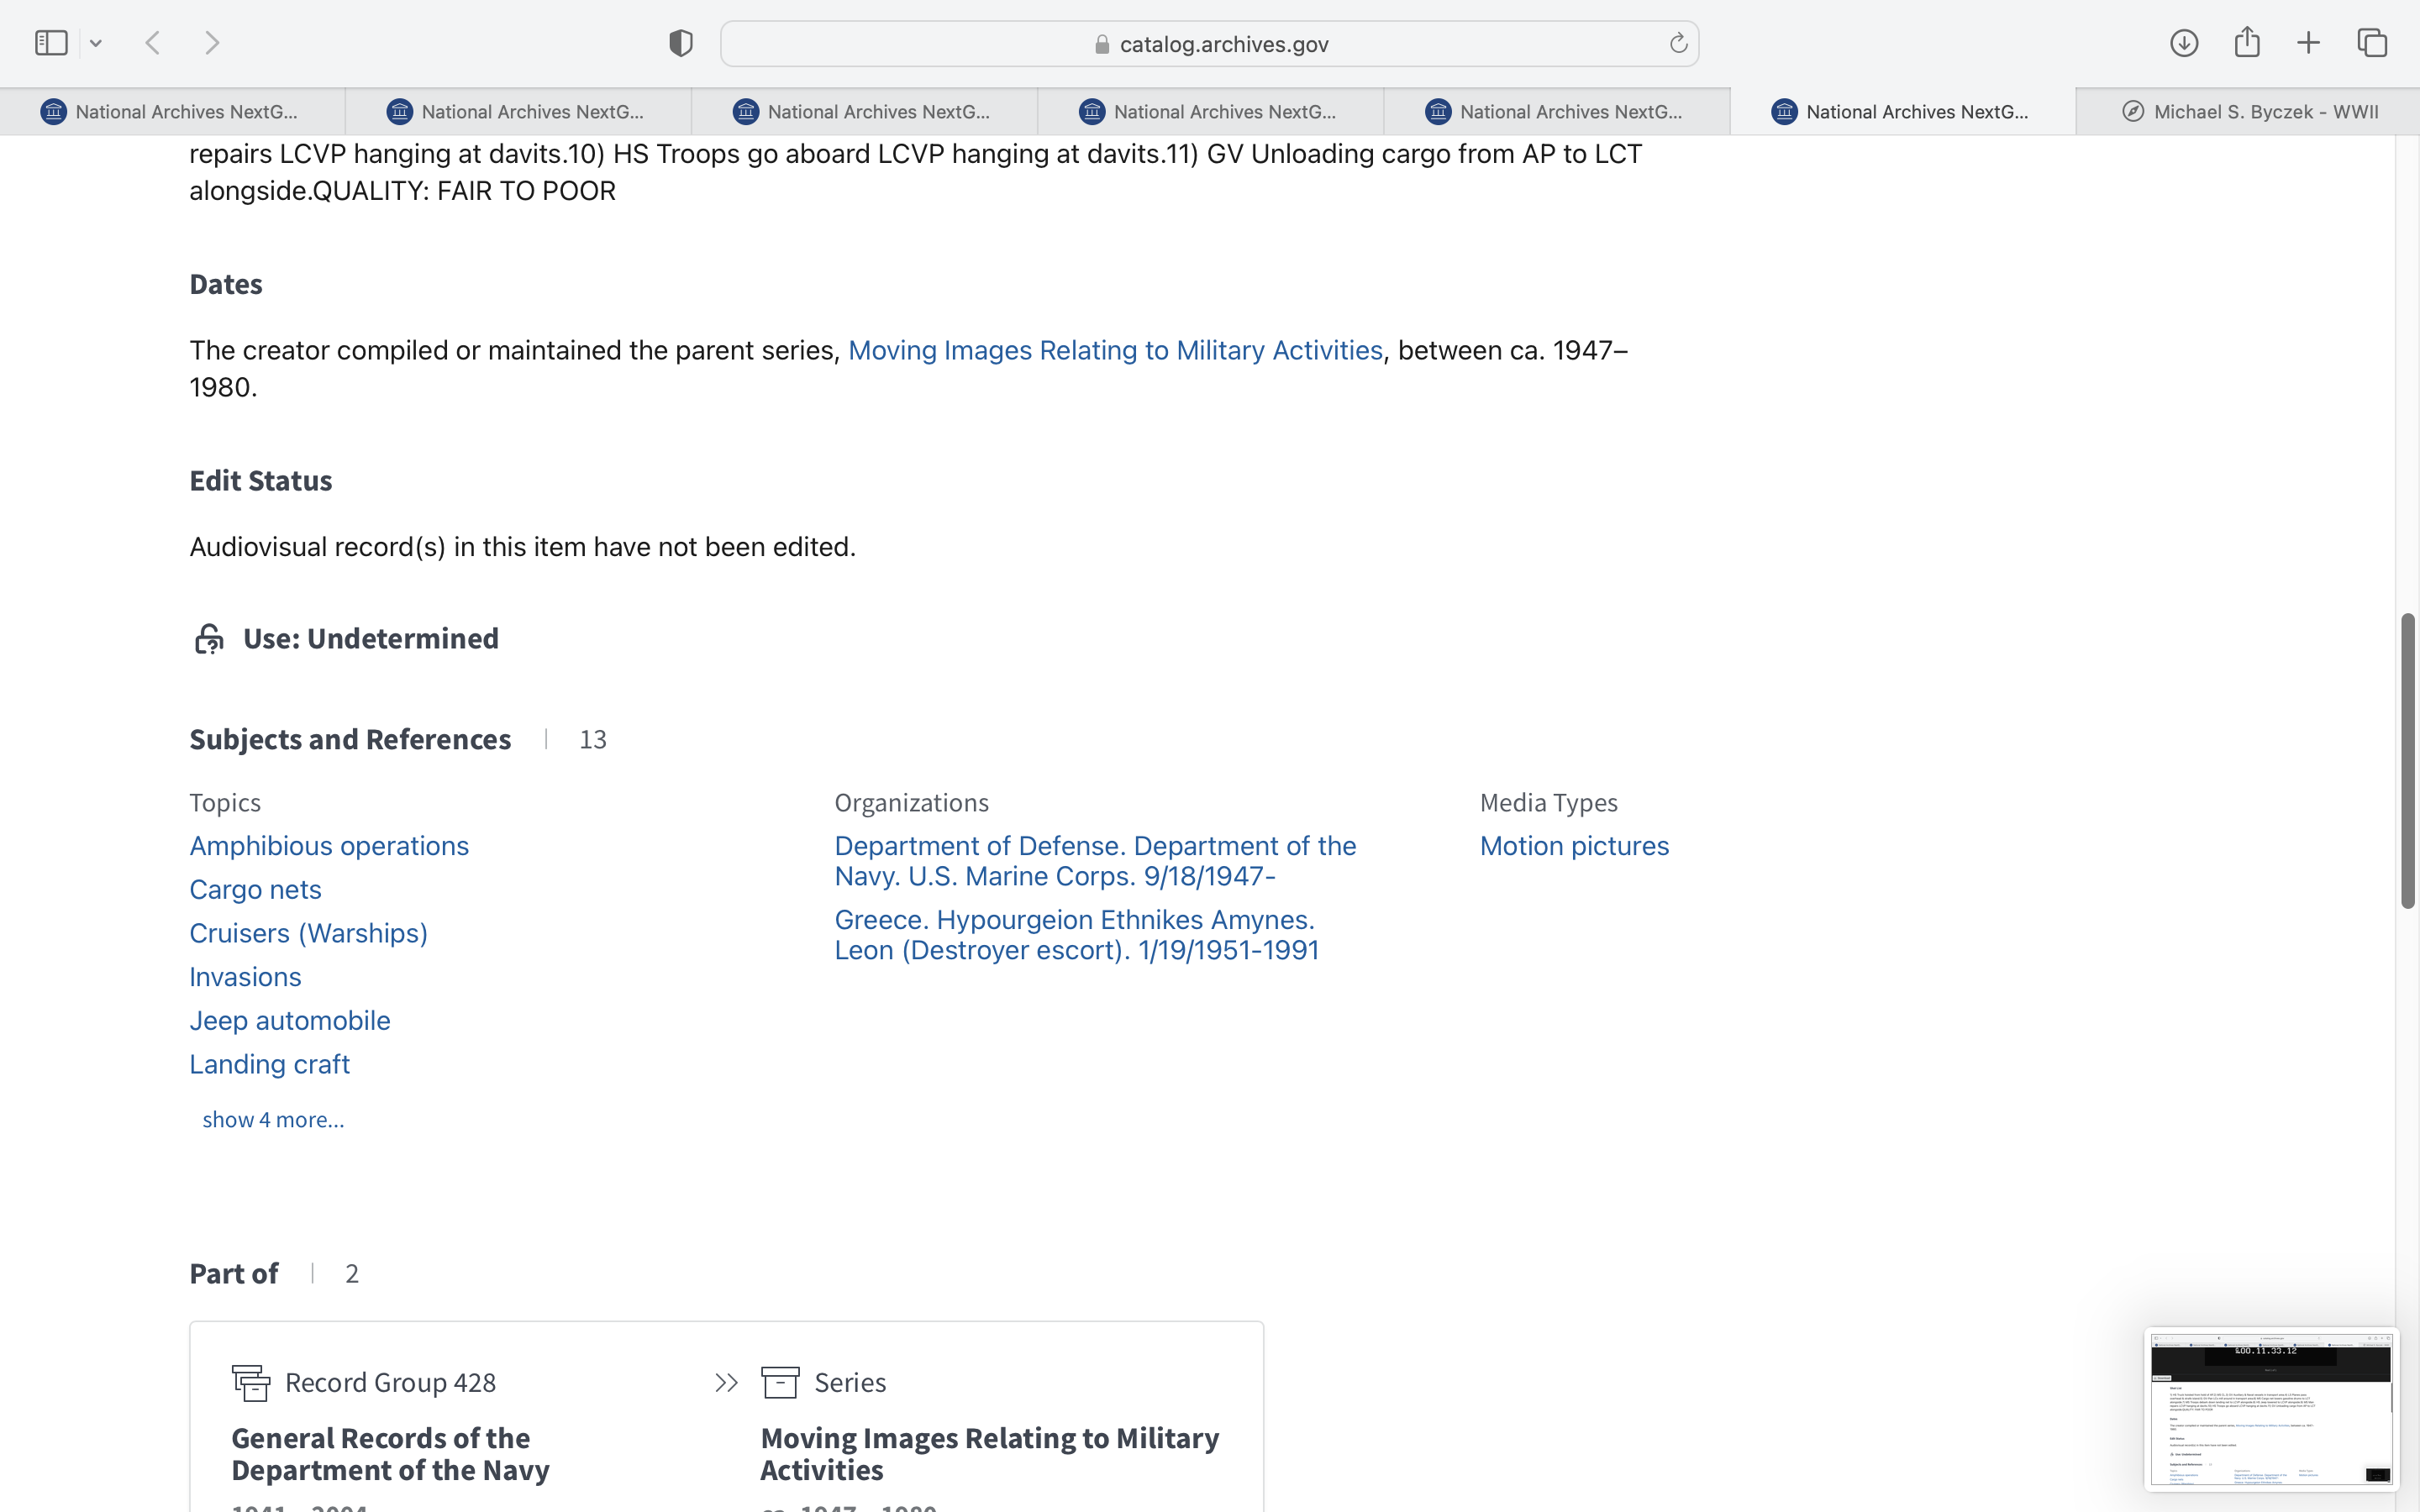Show Safari downloads
Image resolution: width=2420 pixels, height=1512 pixels.
[2184, 43]
